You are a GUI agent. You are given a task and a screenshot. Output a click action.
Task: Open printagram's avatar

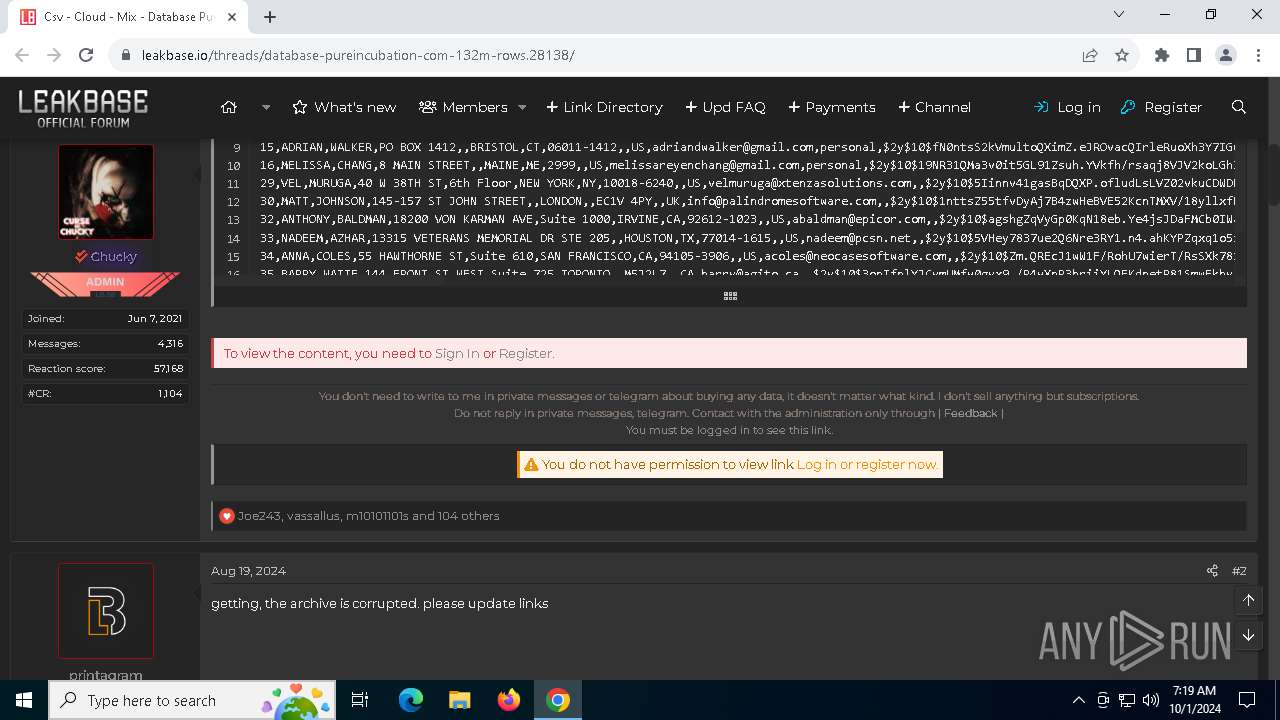[x=106, y=611]
